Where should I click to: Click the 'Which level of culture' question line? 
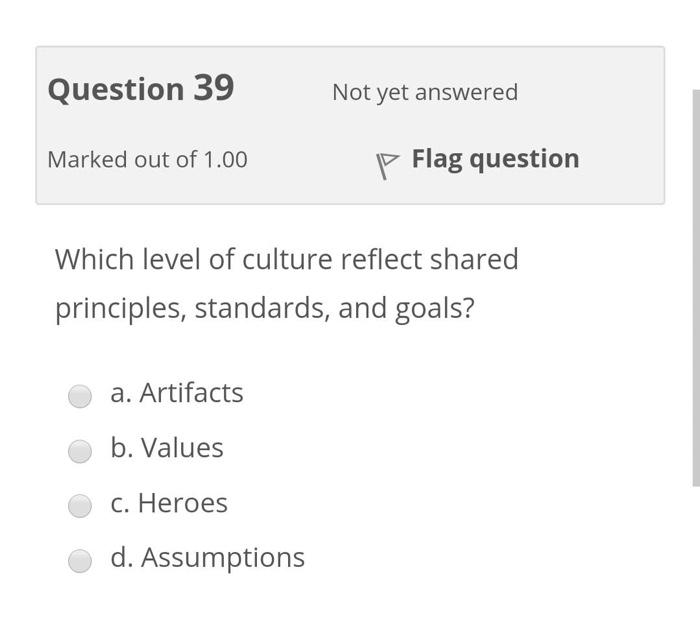[286, 259]
